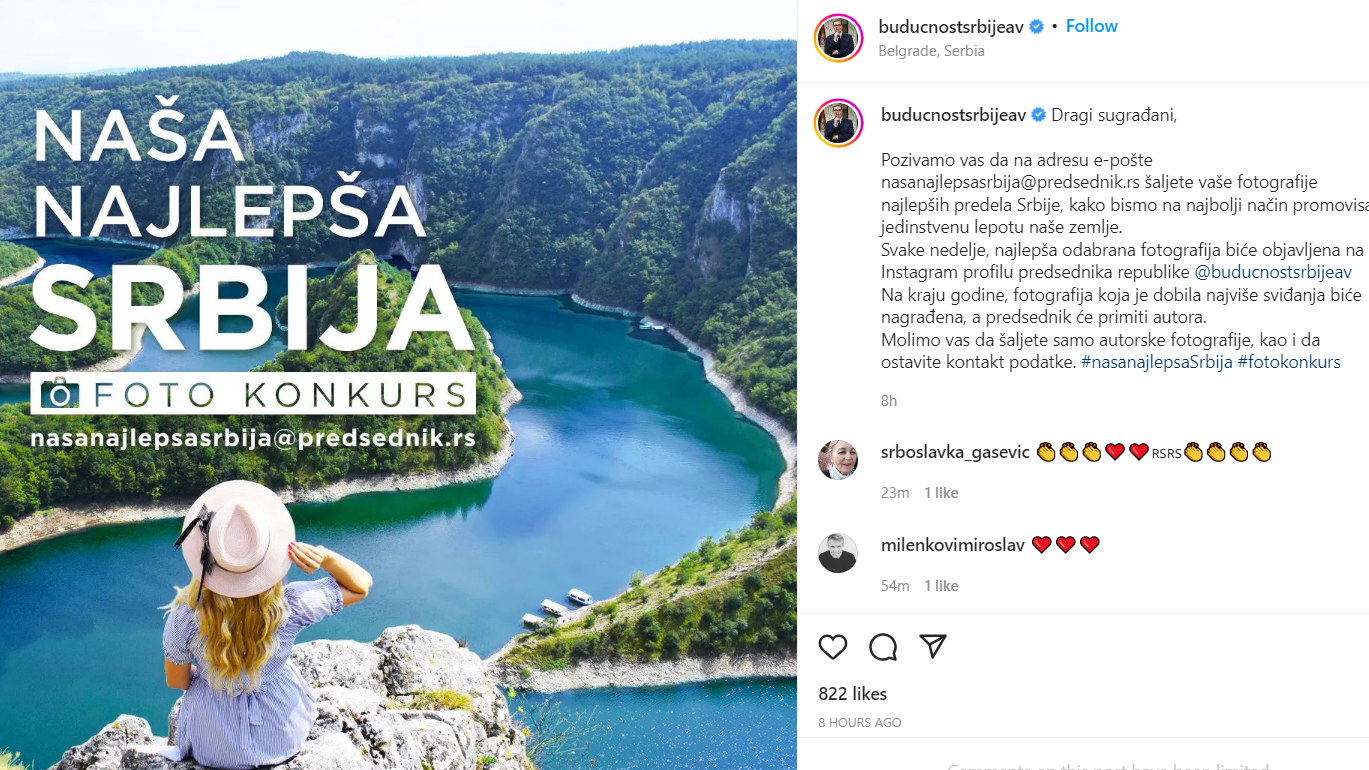View the 822 likes list
The image size is (1369, 770).
(853, 694)
